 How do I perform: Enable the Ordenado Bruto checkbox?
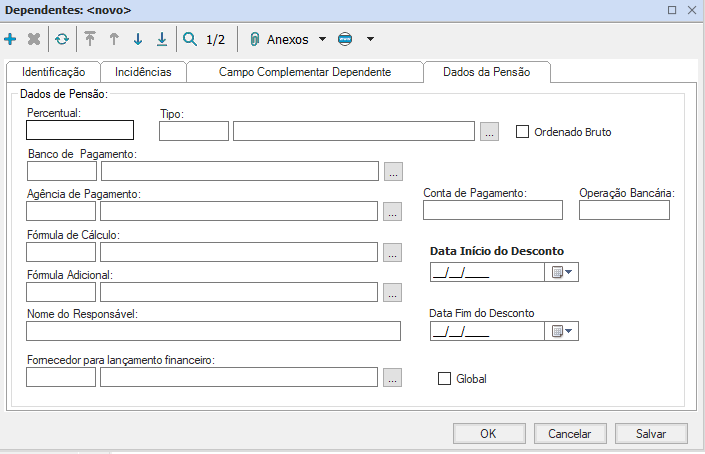click(521, 131)
